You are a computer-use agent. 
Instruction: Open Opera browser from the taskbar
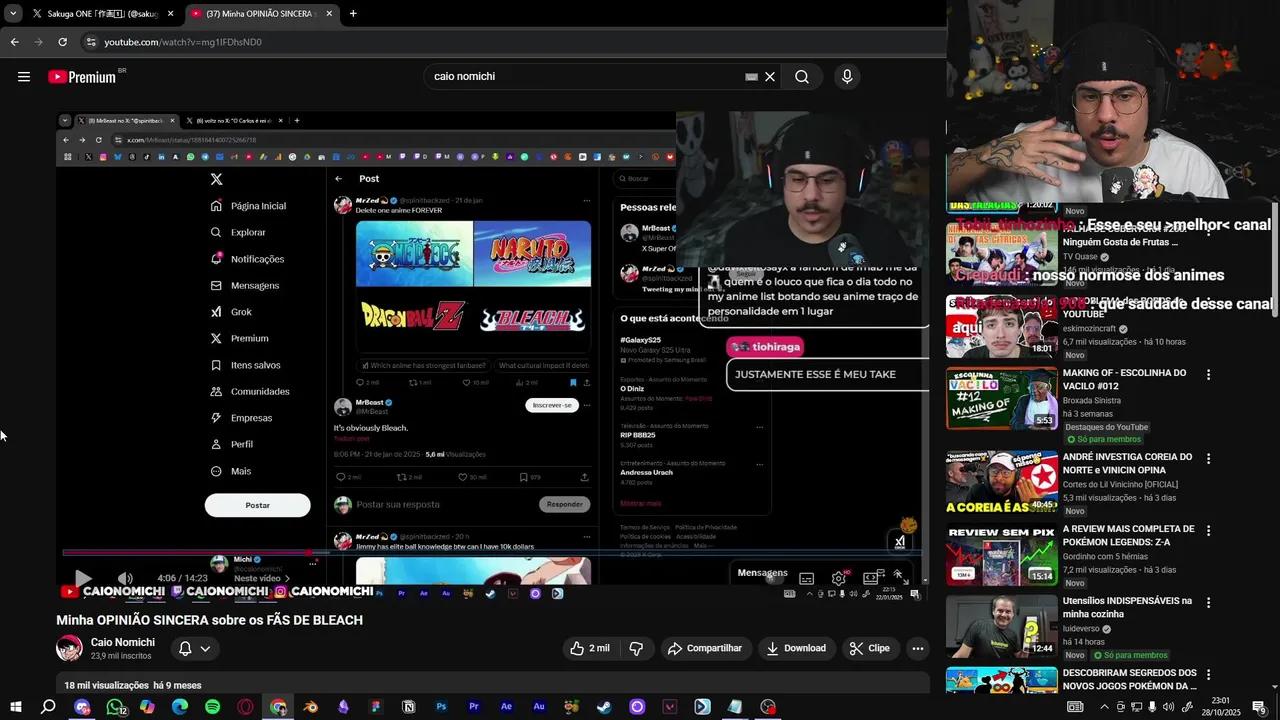coord(245,707)
